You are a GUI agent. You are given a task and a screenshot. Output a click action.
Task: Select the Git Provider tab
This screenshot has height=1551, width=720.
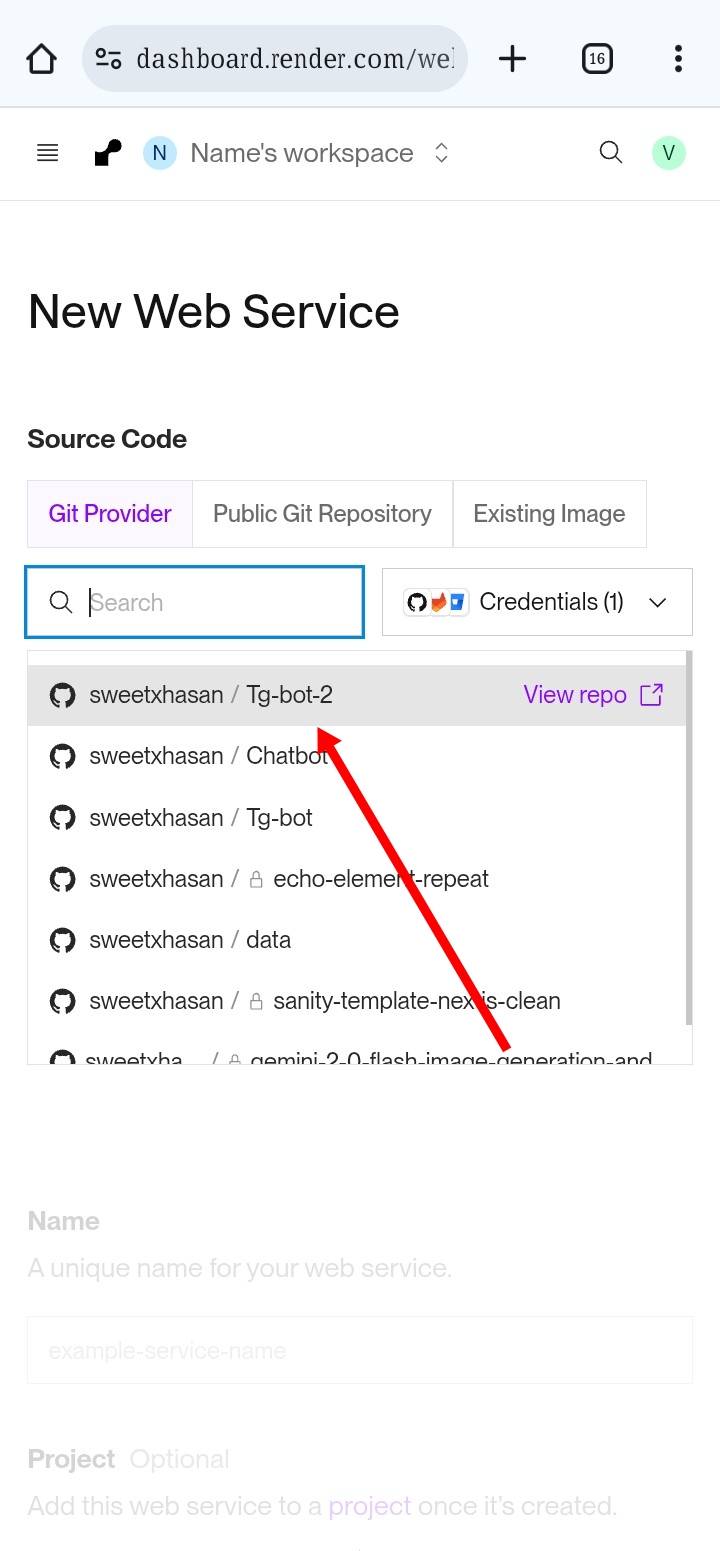110,514
